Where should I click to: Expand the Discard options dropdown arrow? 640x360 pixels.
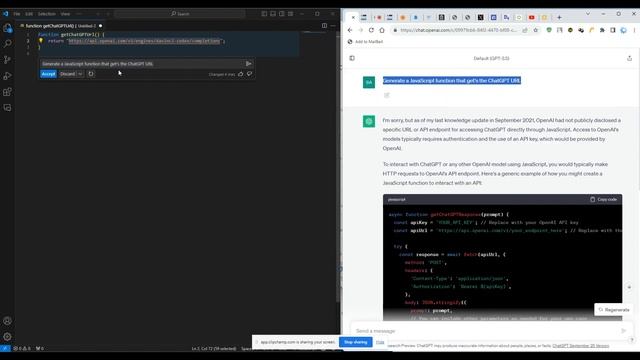80,74
